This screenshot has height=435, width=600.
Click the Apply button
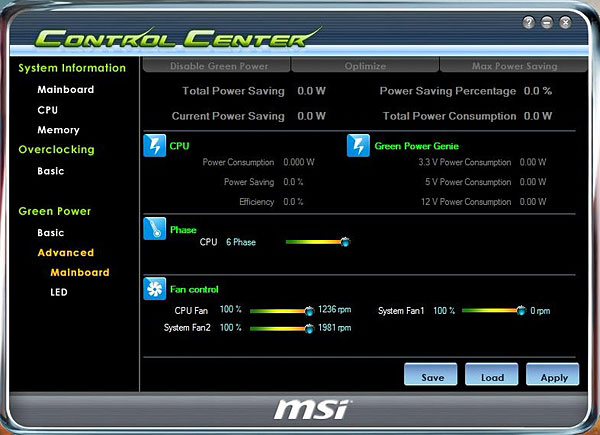[553, 374]
